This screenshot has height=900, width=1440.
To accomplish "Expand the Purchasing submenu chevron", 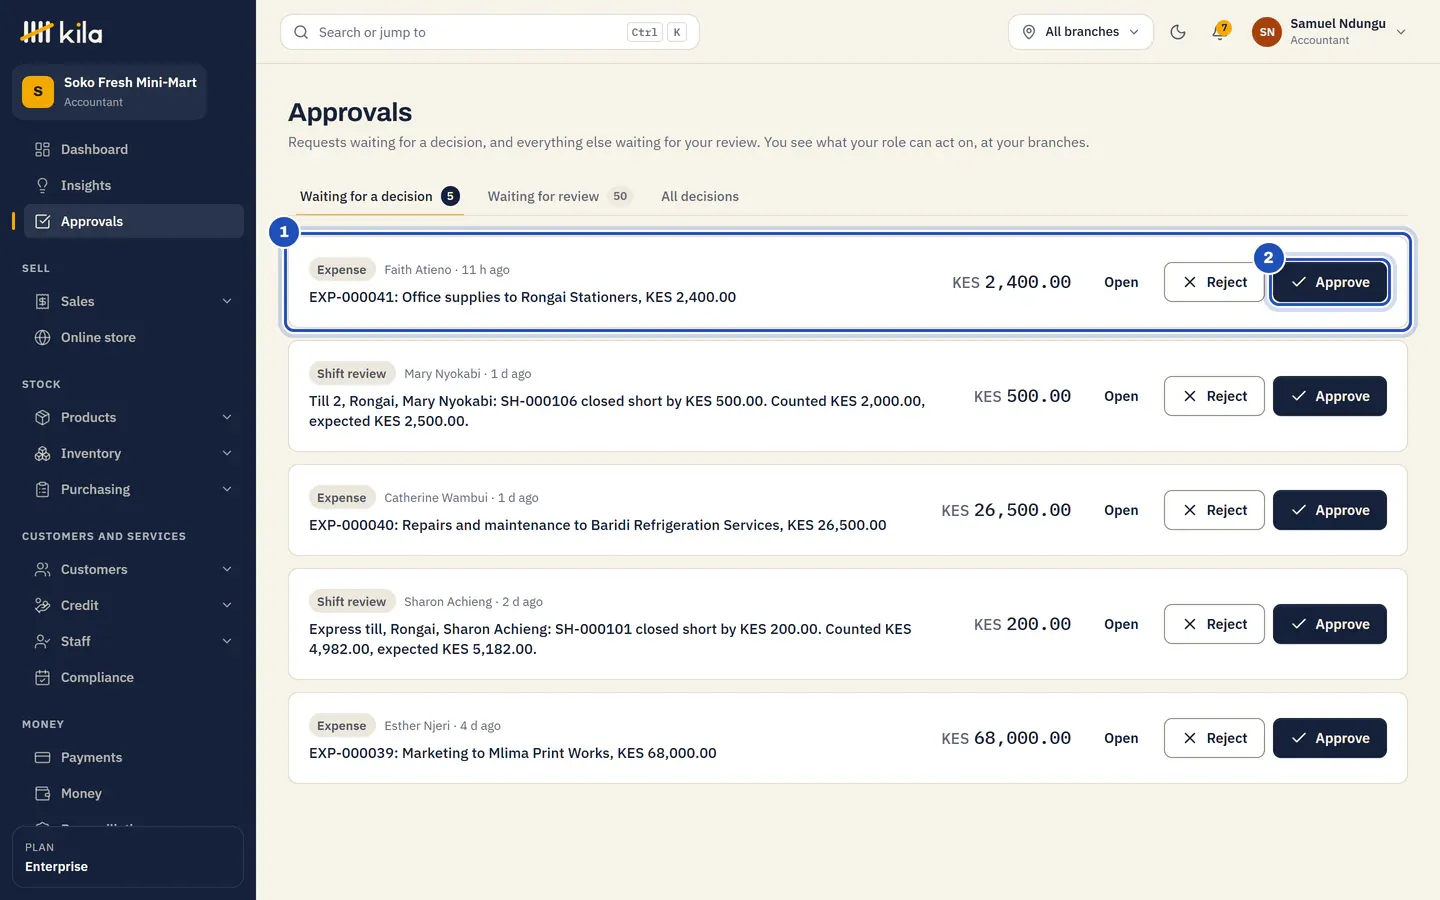I will click(227, 490).
